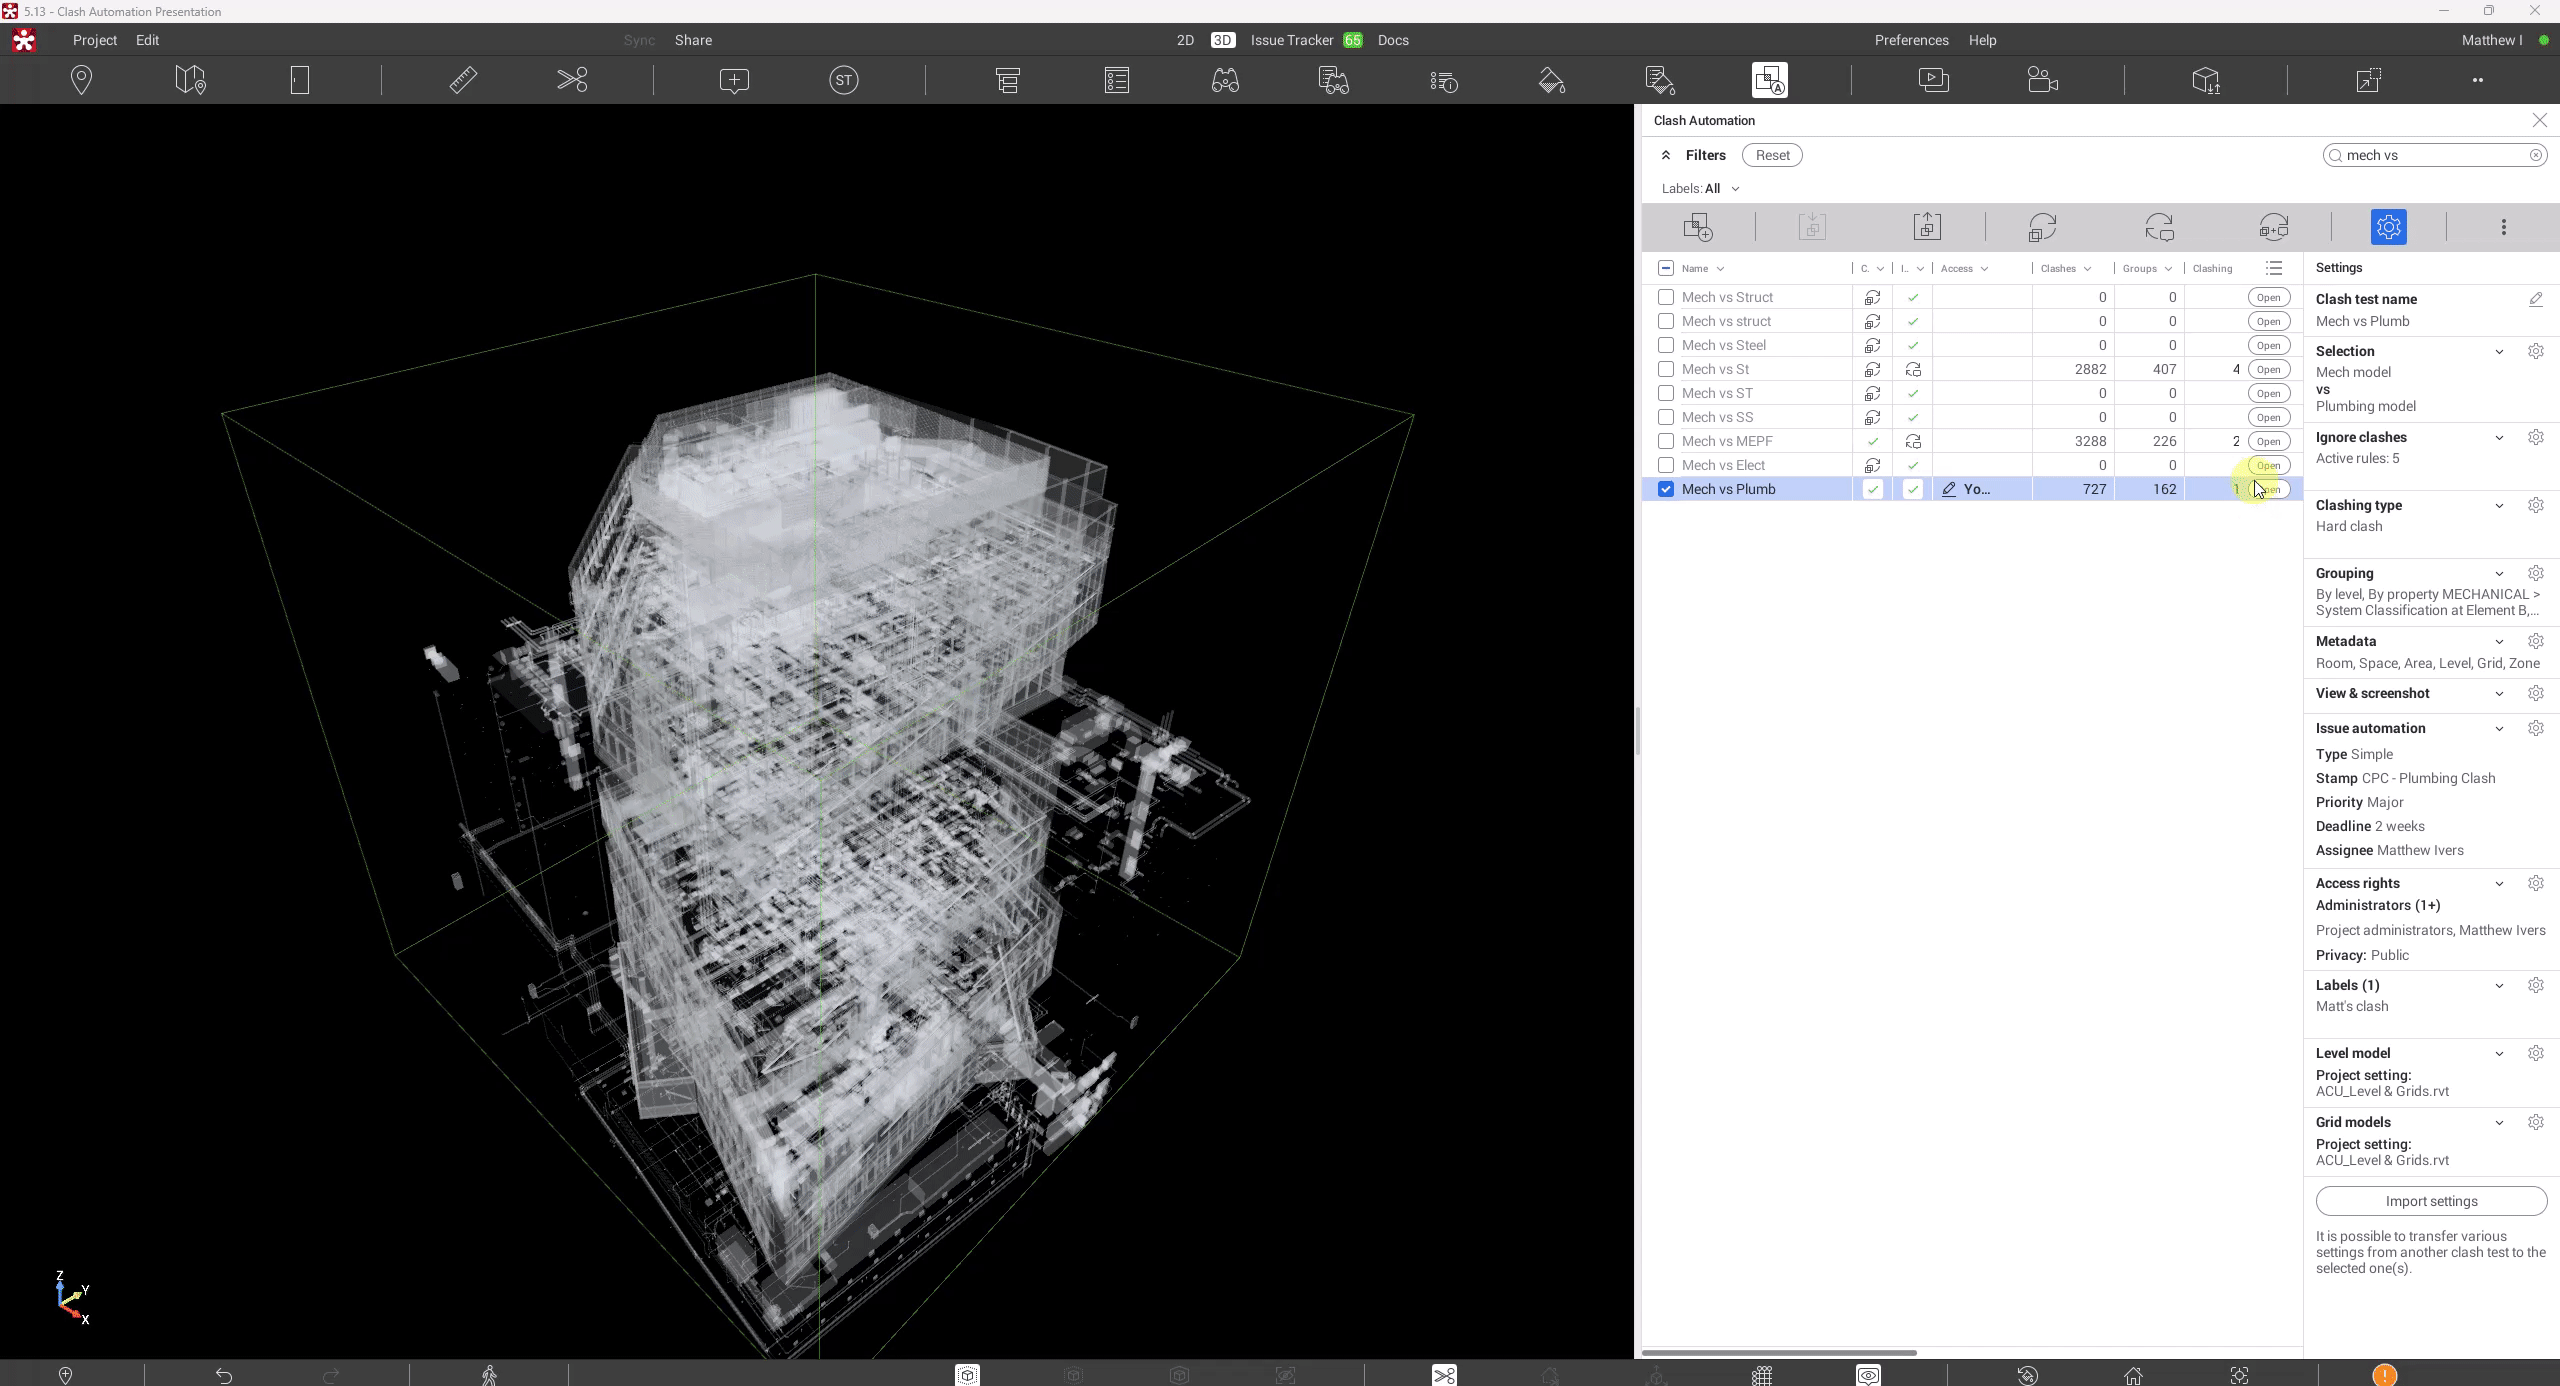The width and height of the screenshot is (2560, 1386).
Task: Open the video camera tool
Action: (x=2042, y=80)
